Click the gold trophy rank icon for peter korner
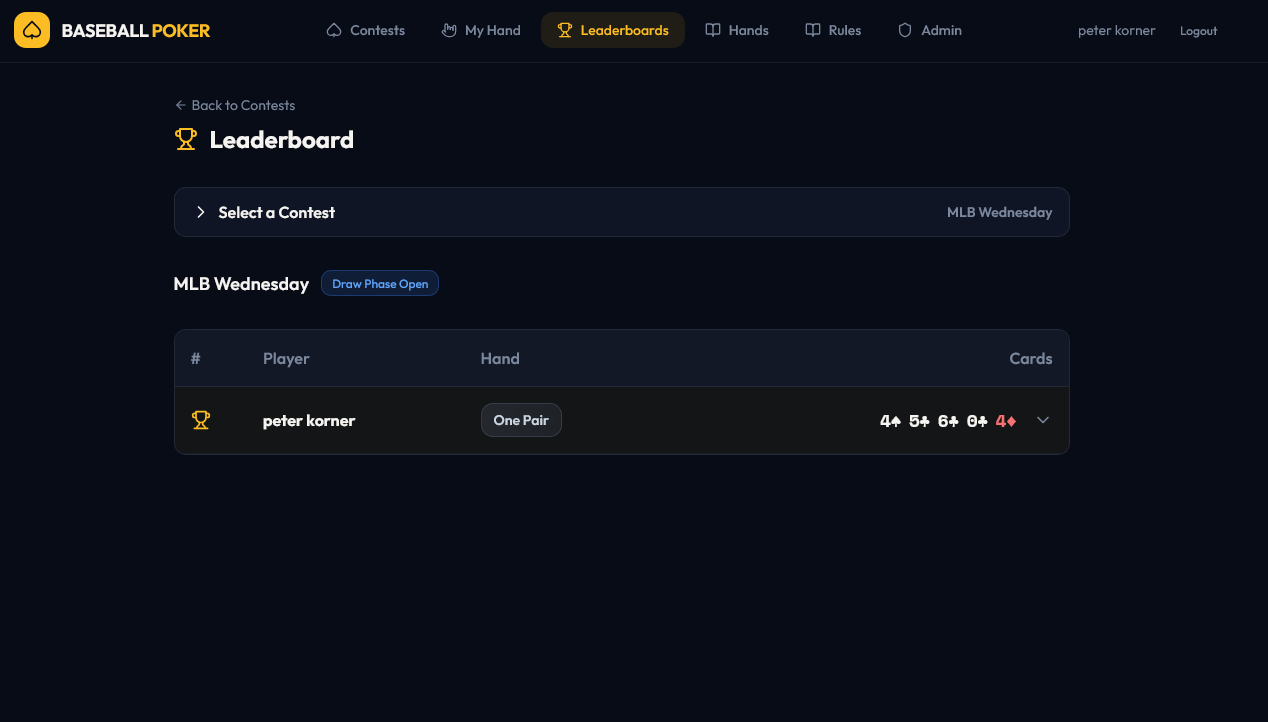The image size is (1268, 722). click(x=201, y=421)
